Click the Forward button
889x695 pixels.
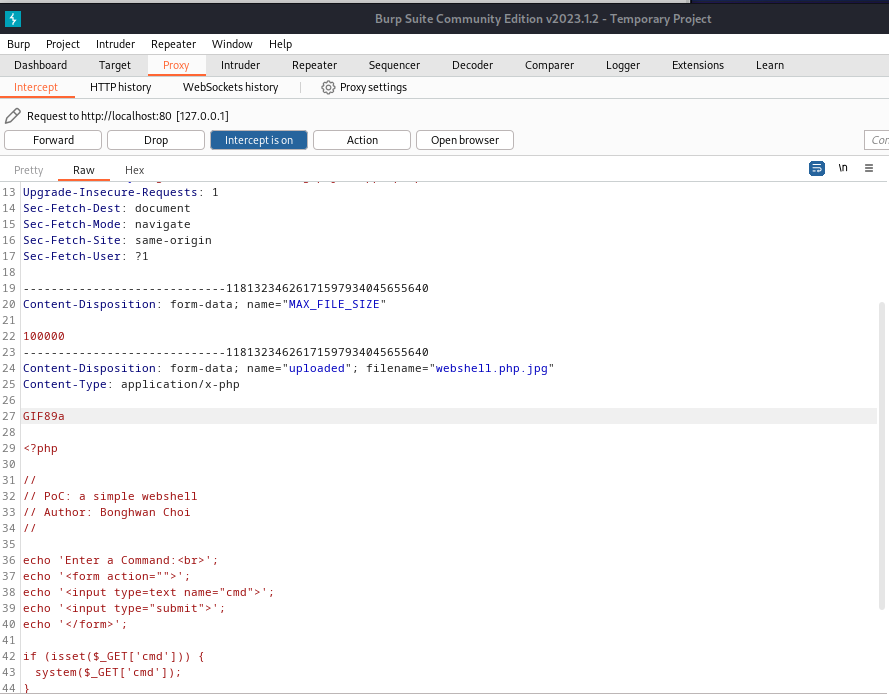tap(53, 140)
